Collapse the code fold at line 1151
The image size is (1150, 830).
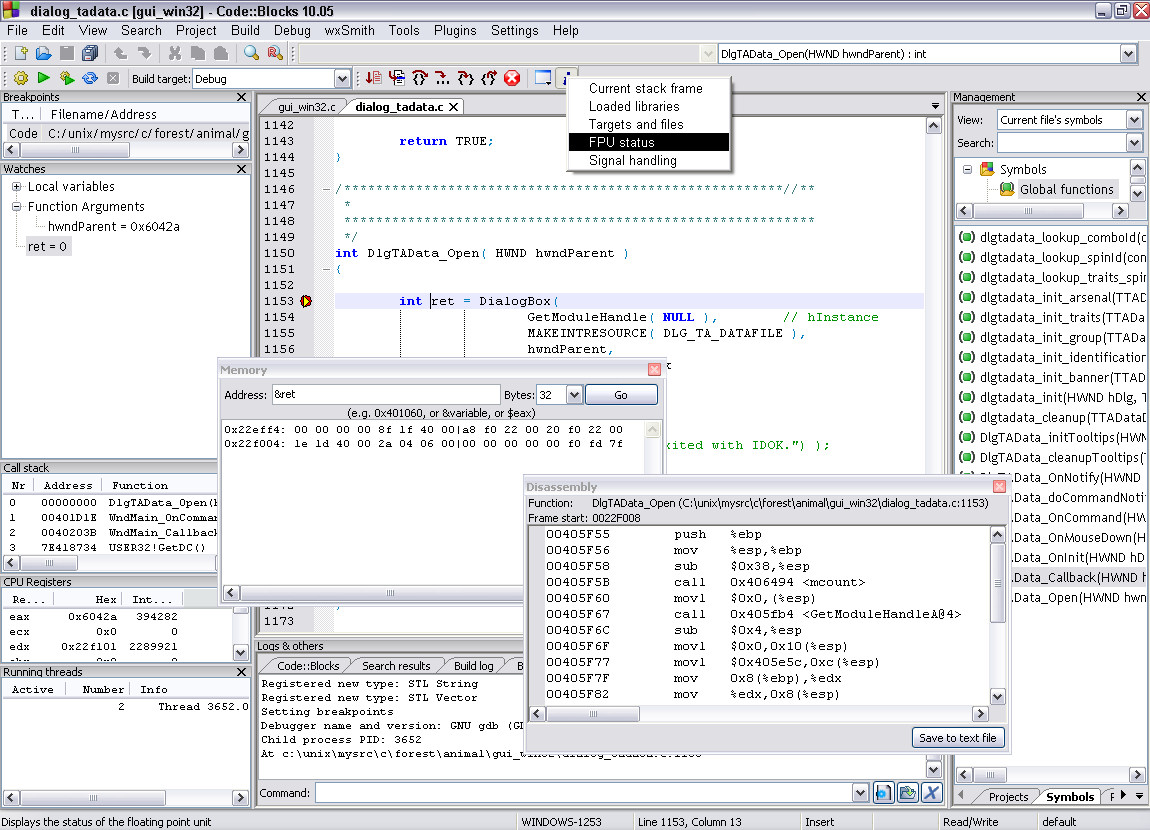[326, 269]
